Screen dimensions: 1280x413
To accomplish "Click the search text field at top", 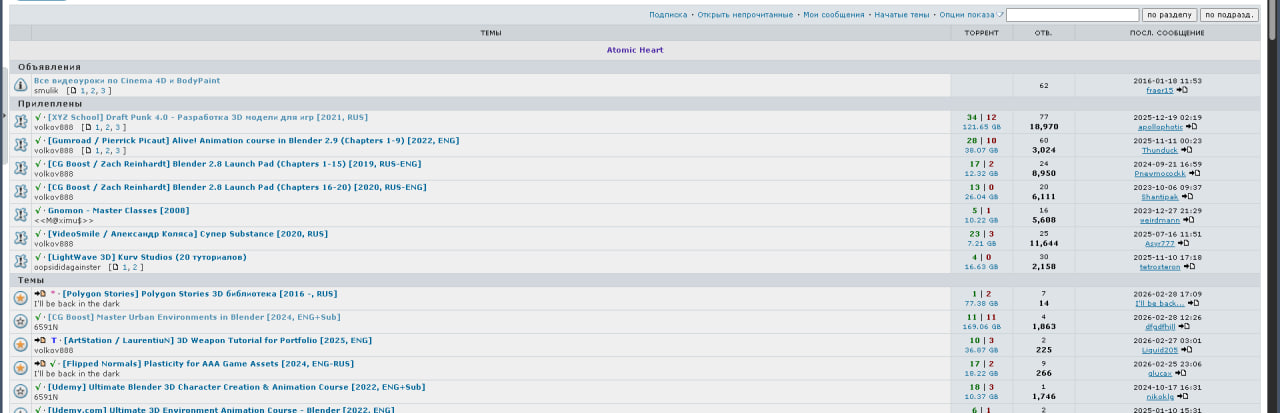I will pos(1072,15).
